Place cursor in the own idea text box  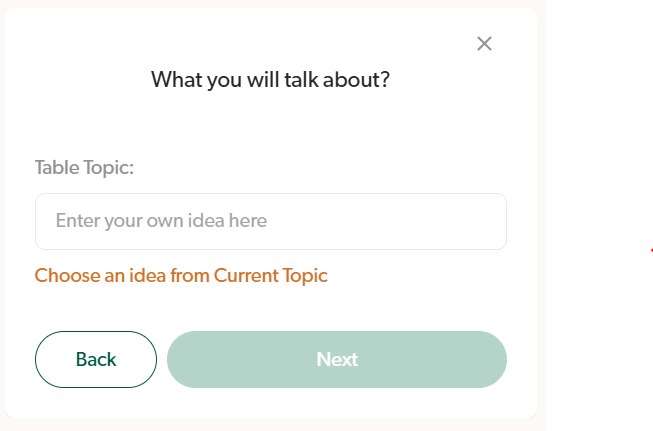point(270,221)
